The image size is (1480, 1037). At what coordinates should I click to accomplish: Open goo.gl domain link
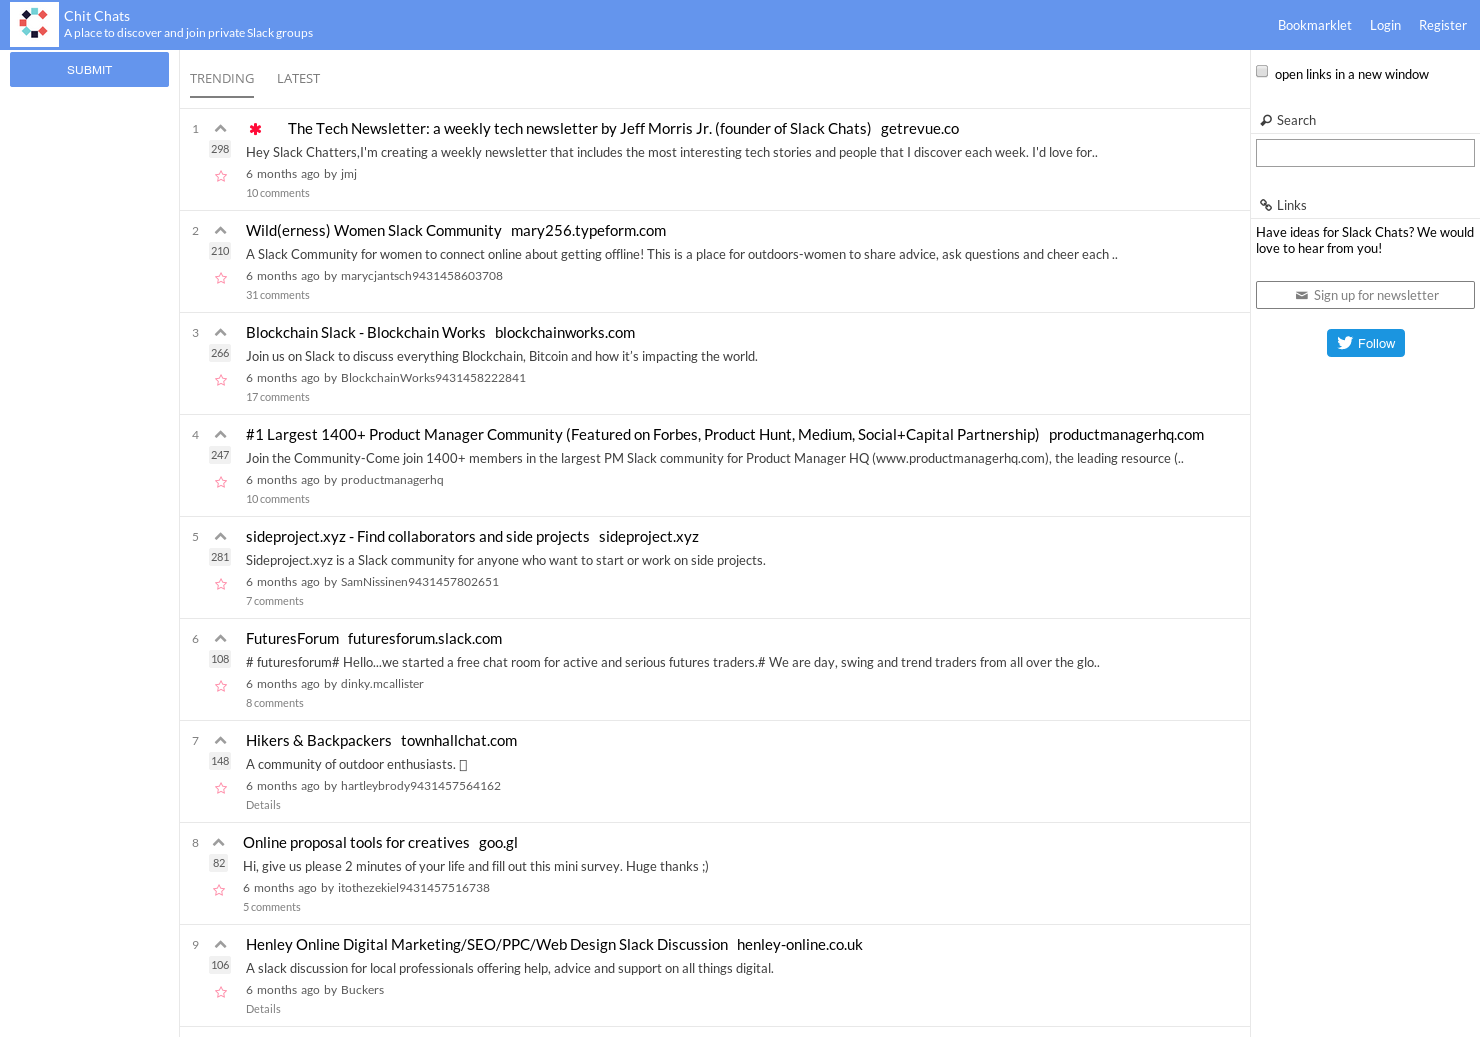498,842
